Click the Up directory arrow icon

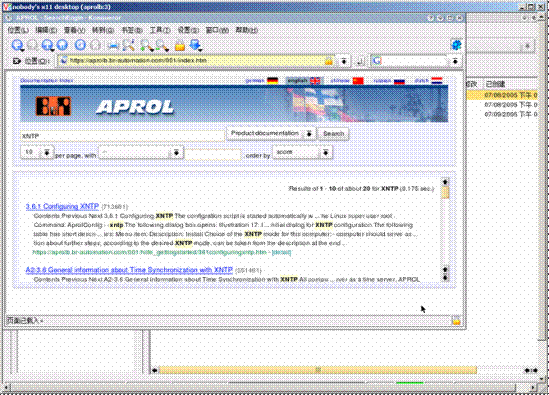[x=47, y=45]
